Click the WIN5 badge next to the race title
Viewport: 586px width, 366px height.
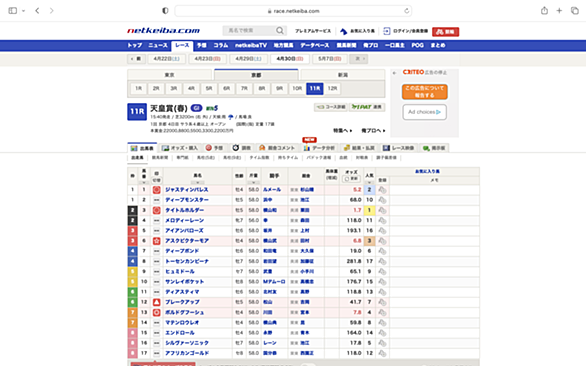[212, 108]
